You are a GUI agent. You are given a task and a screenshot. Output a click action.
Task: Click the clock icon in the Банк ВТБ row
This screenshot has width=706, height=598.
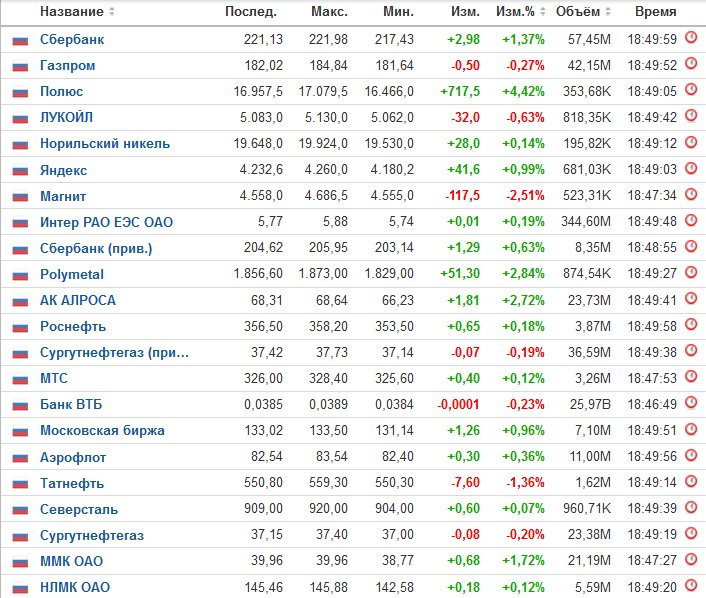click(691, 403)
